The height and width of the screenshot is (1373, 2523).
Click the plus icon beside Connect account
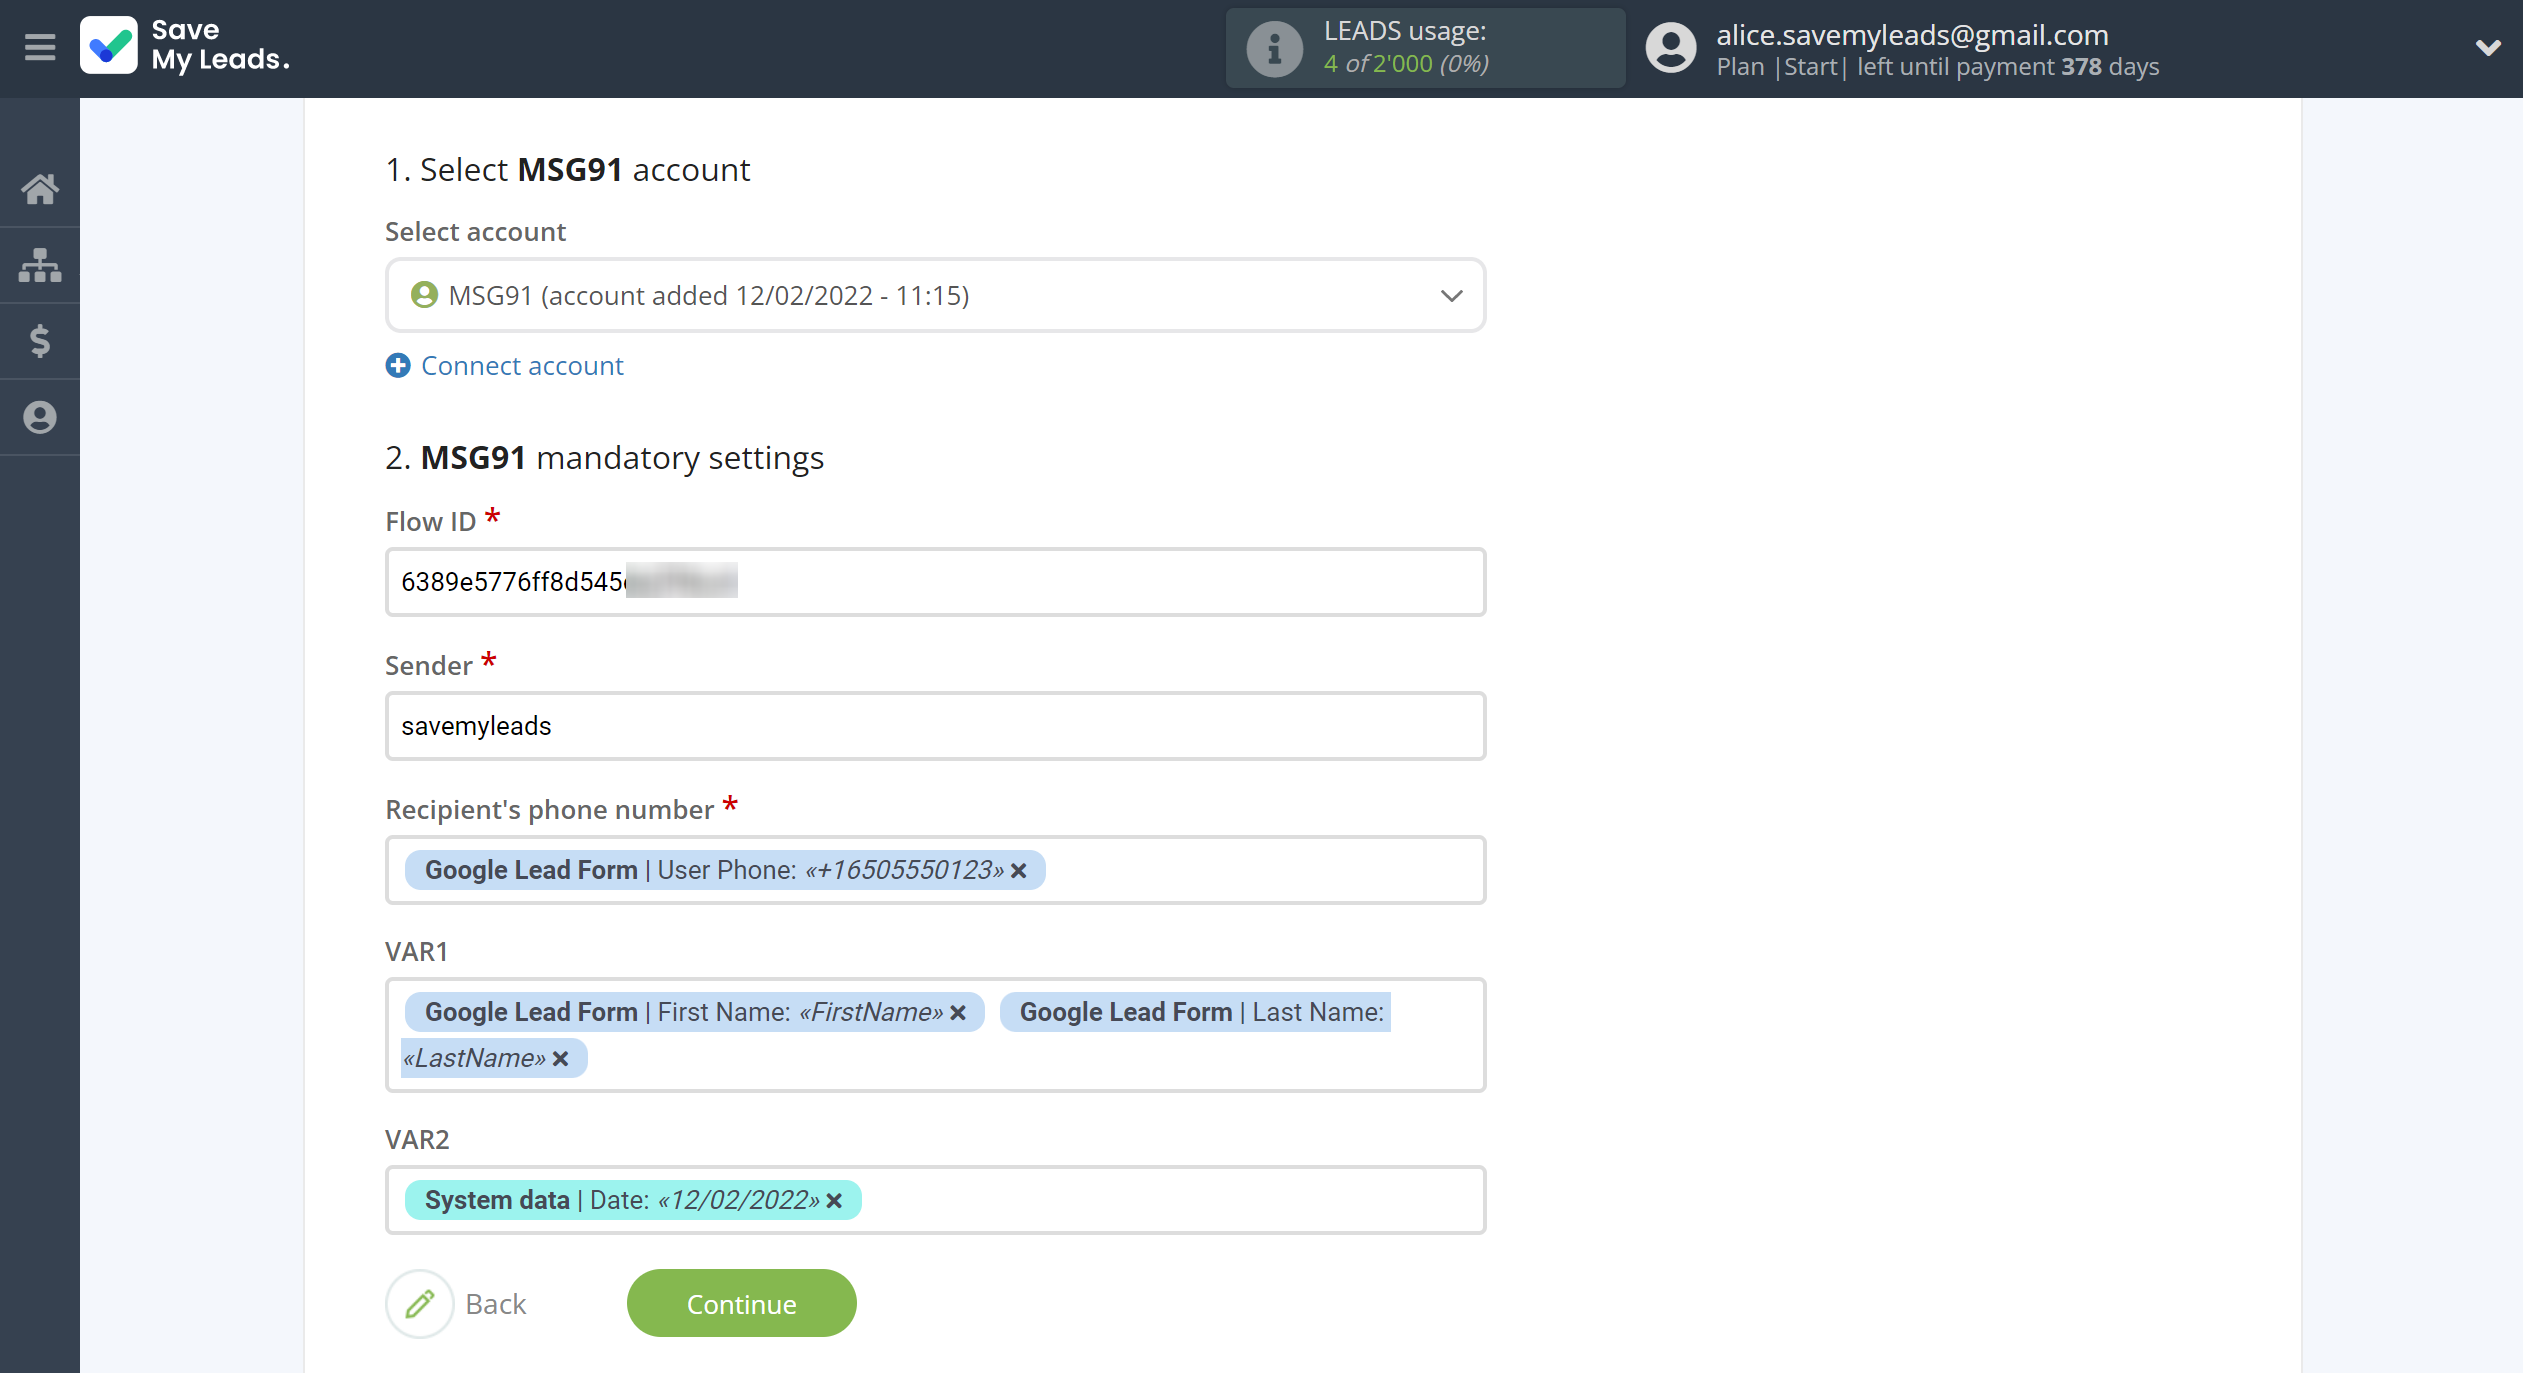click(398, 366)
